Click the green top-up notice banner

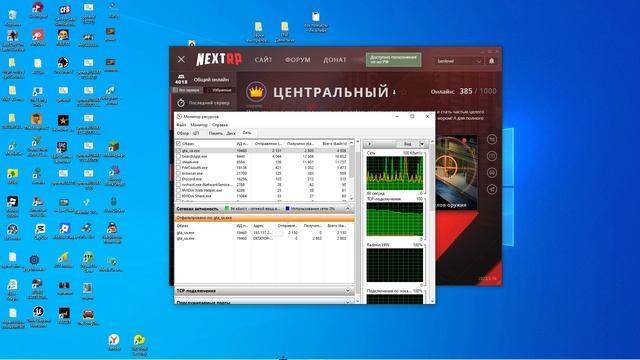(393, 60)
